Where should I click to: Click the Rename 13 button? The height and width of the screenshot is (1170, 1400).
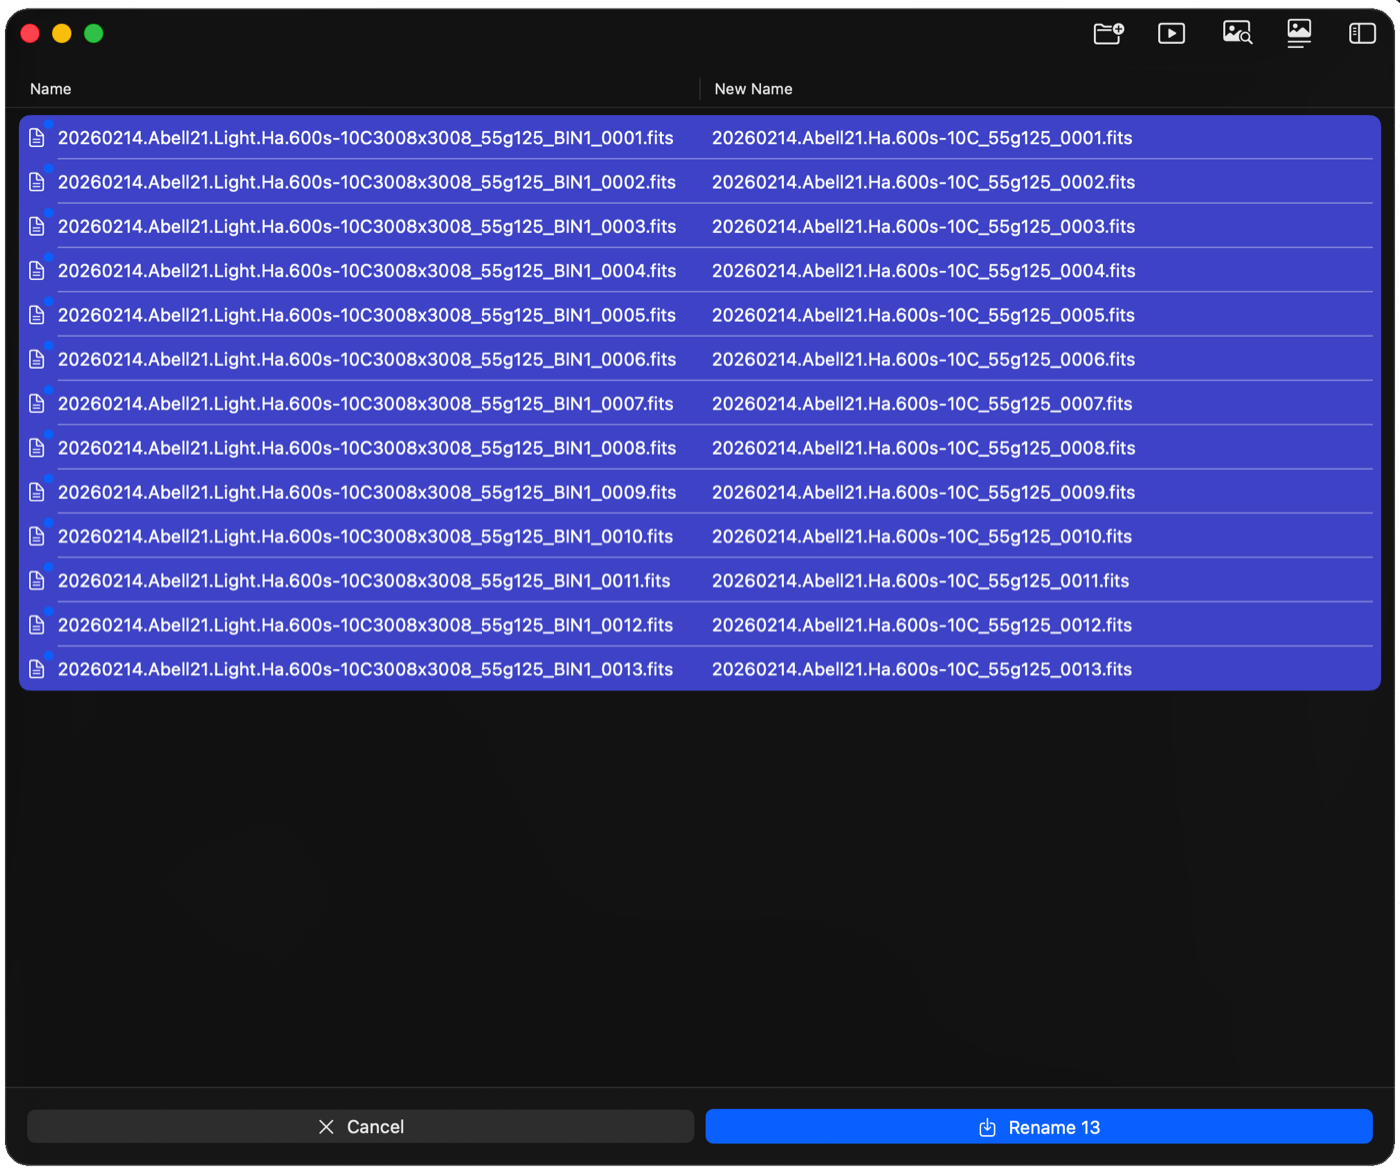(x=1039, y=1127)
